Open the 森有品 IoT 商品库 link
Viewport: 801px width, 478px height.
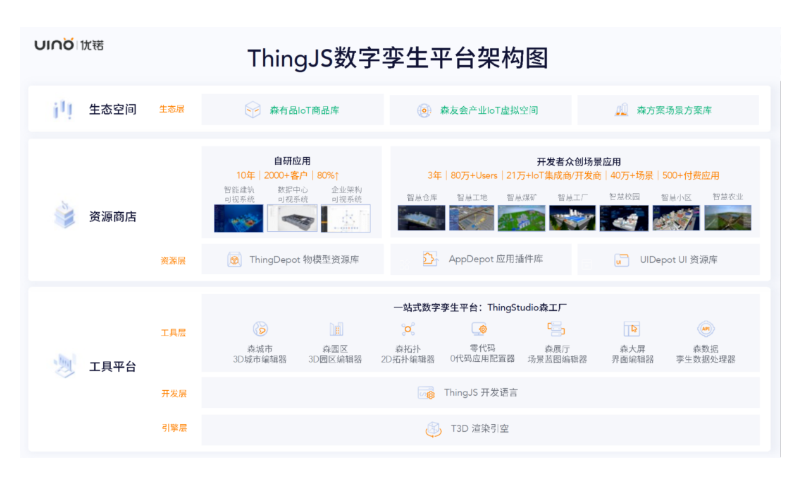tap(292, 110)
